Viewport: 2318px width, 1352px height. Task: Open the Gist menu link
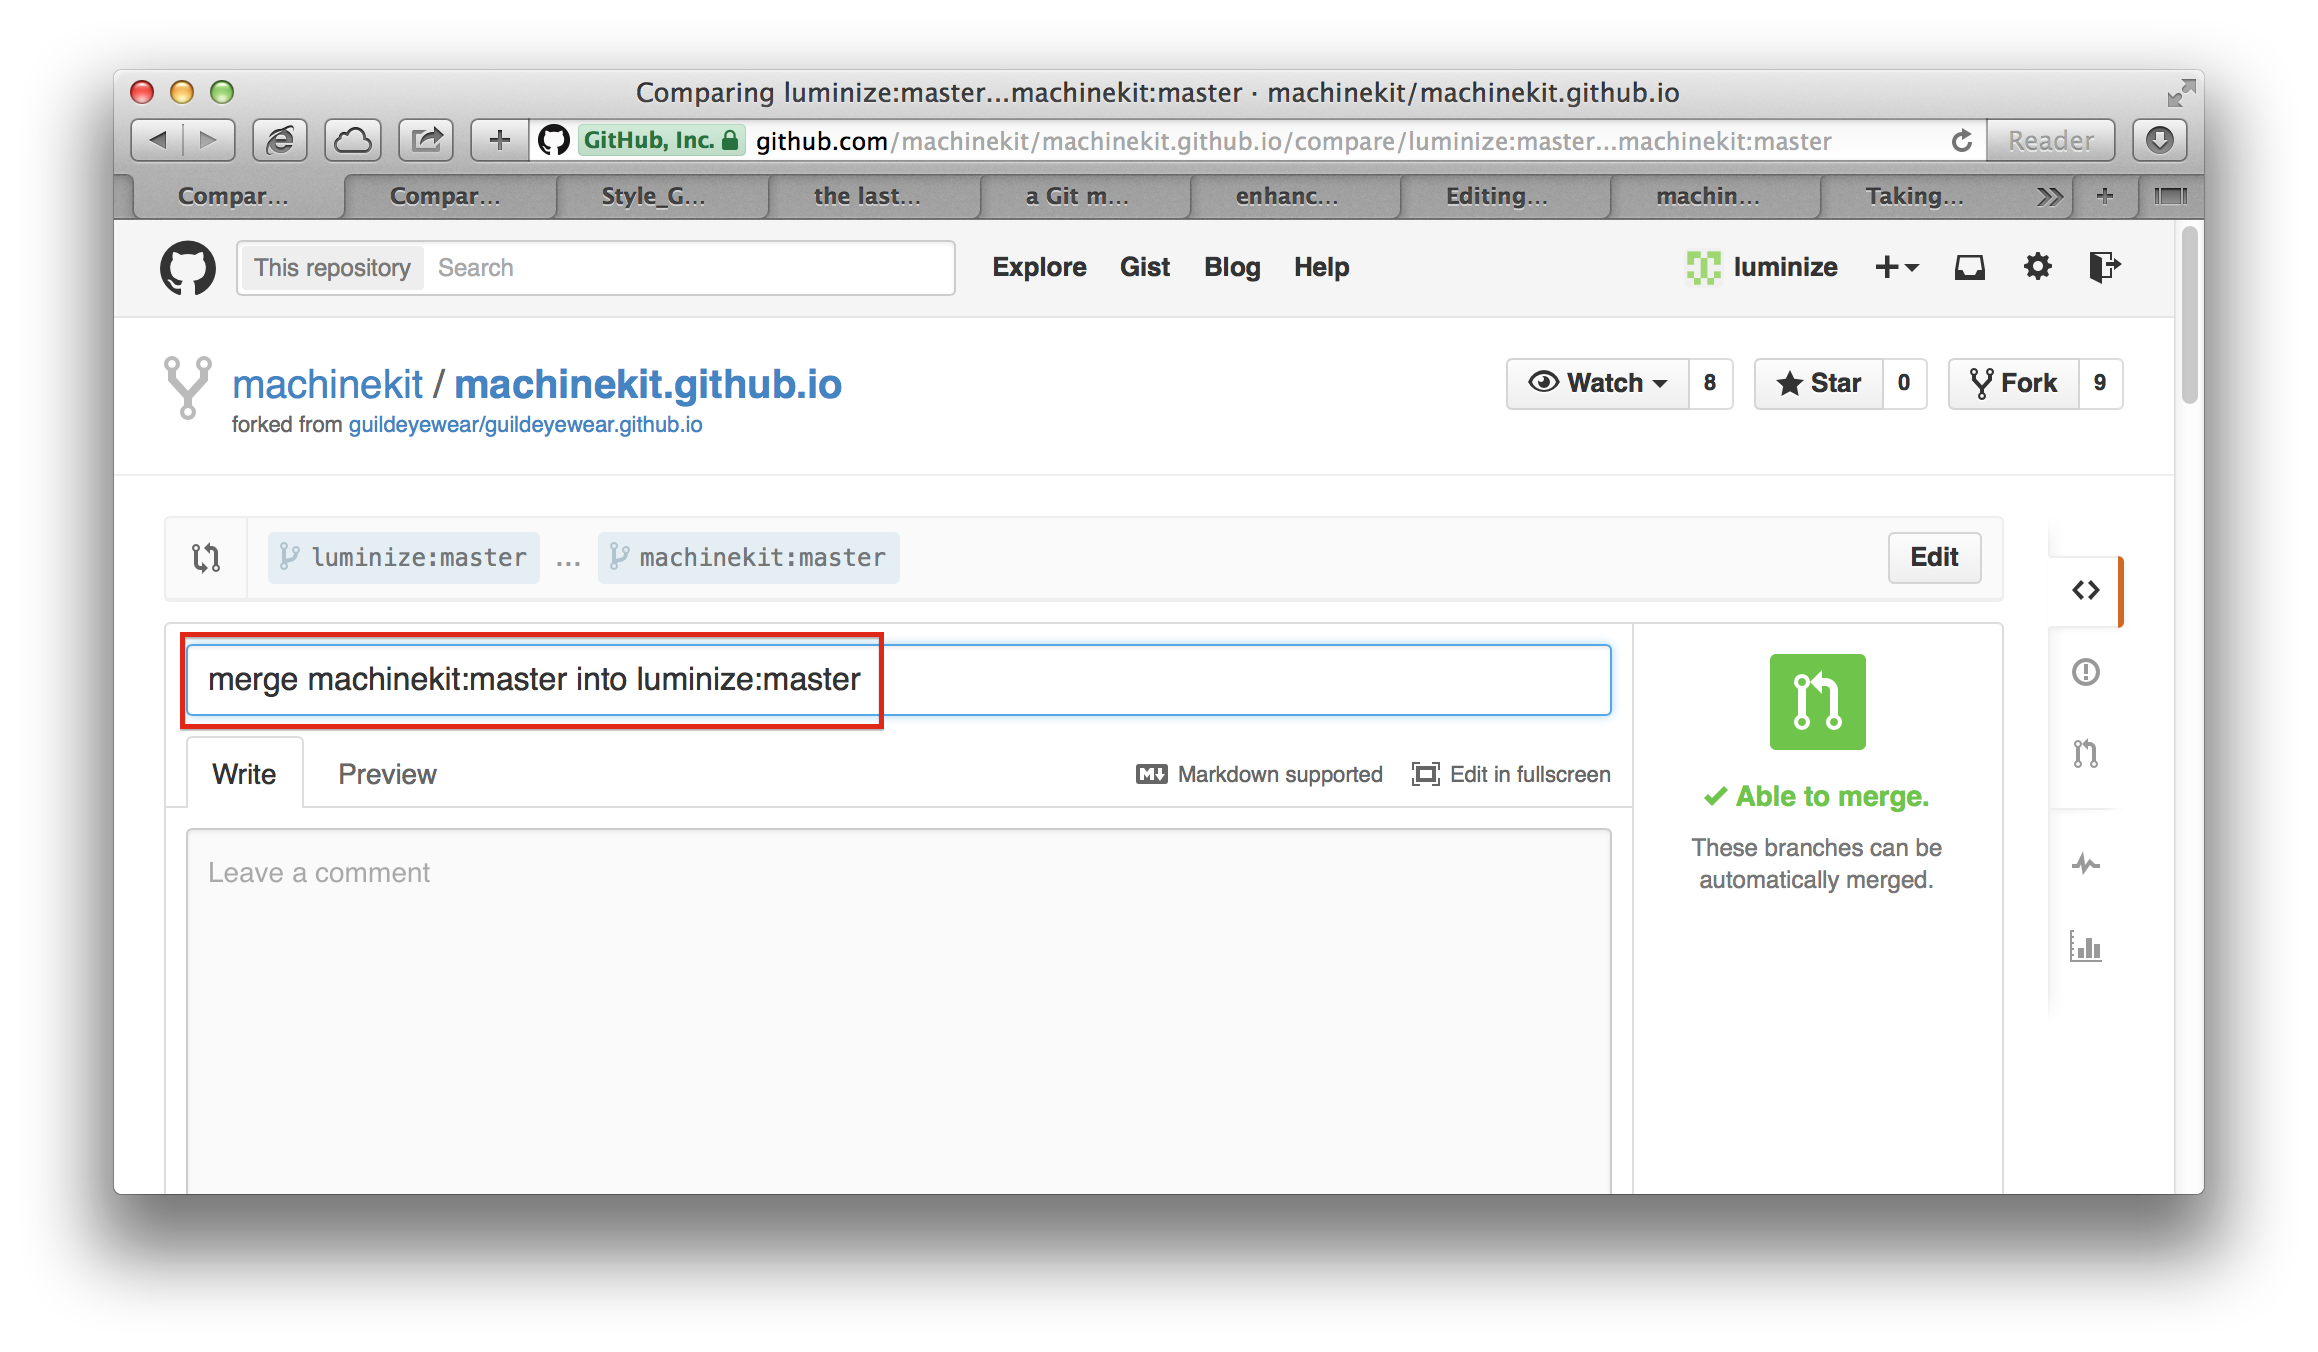(x=1144, y=267)
